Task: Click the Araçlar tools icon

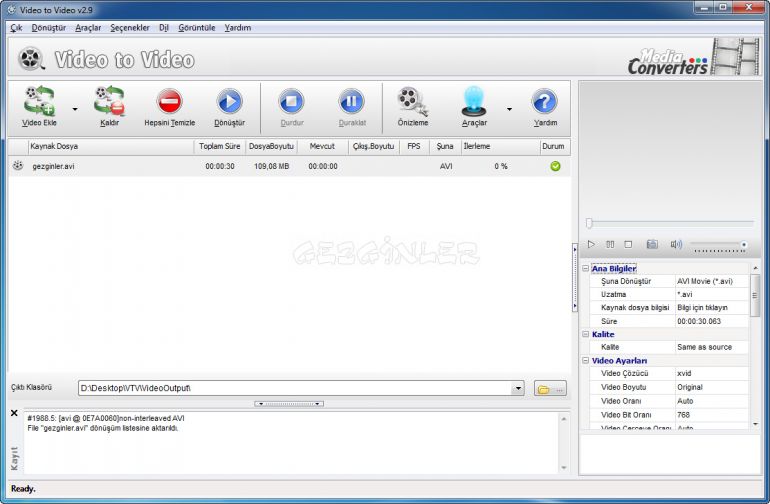Action: tap(474, 101)
